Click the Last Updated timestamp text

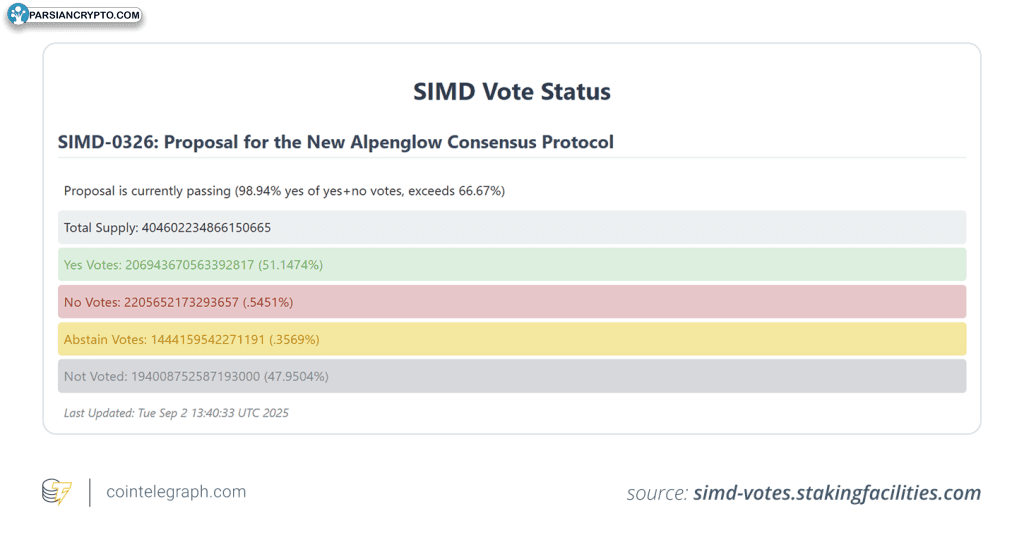[176, 413]
